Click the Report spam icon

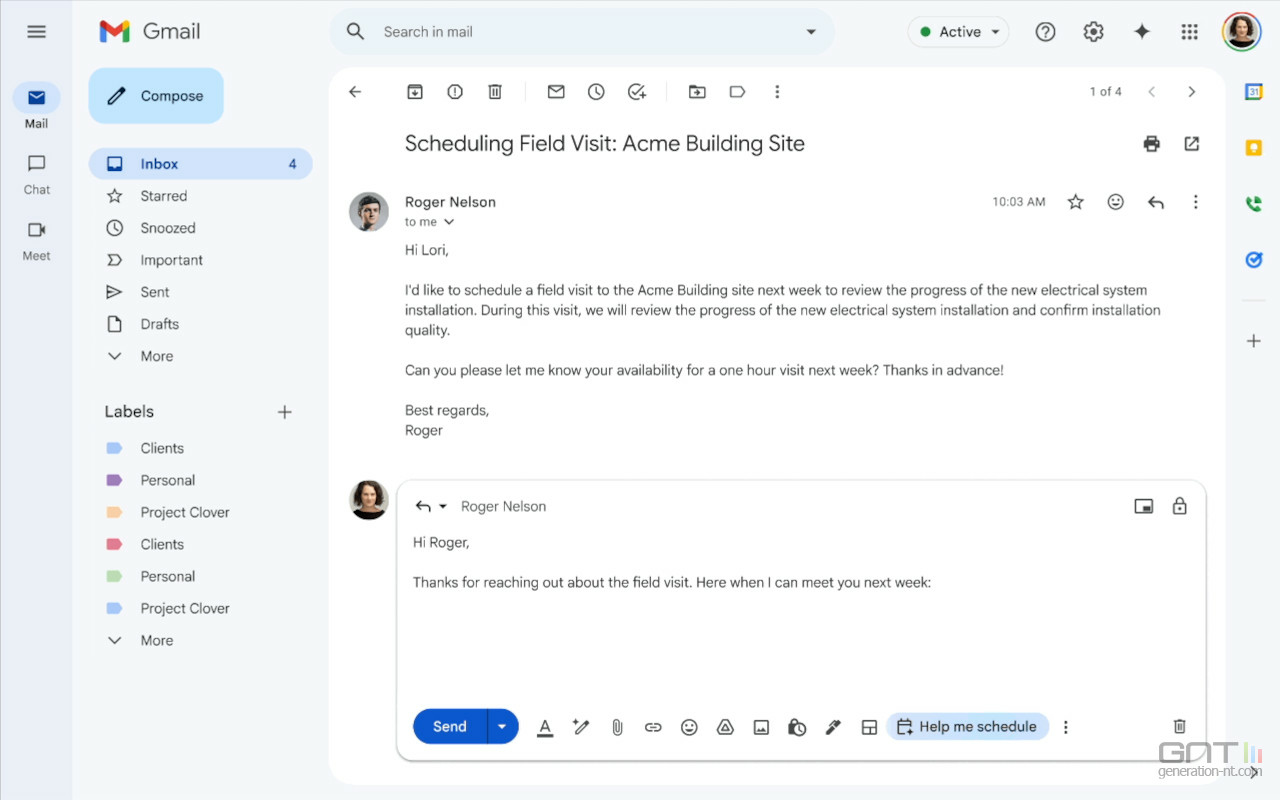click(x=455, y=92)
